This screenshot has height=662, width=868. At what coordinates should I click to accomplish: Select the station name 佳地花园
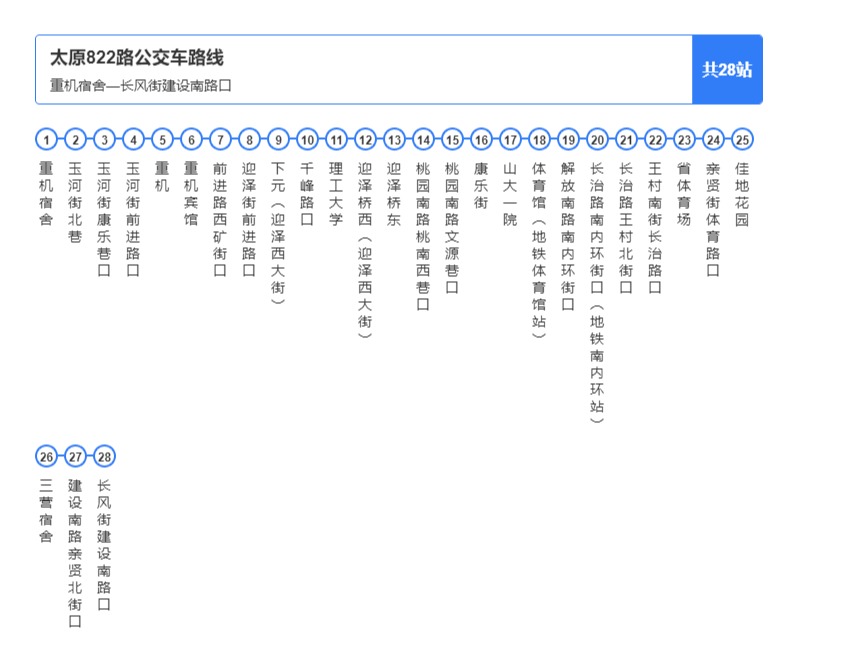(742, 193)
